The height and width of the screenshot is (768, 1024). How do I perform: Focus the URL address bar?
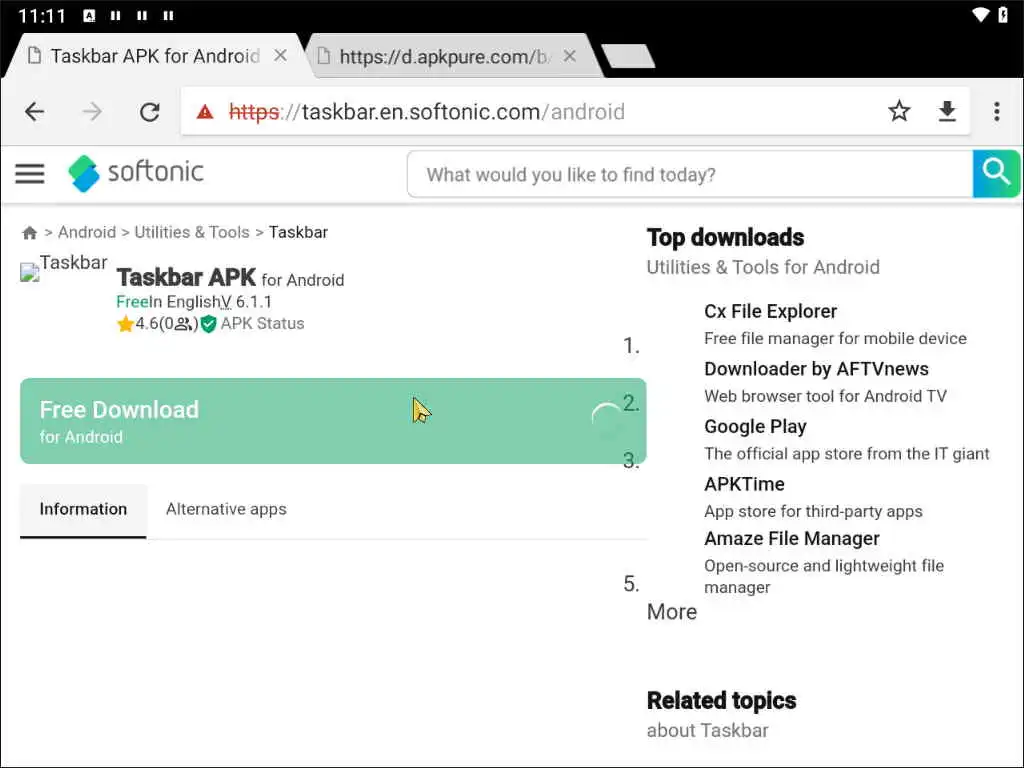pos(536,112)
